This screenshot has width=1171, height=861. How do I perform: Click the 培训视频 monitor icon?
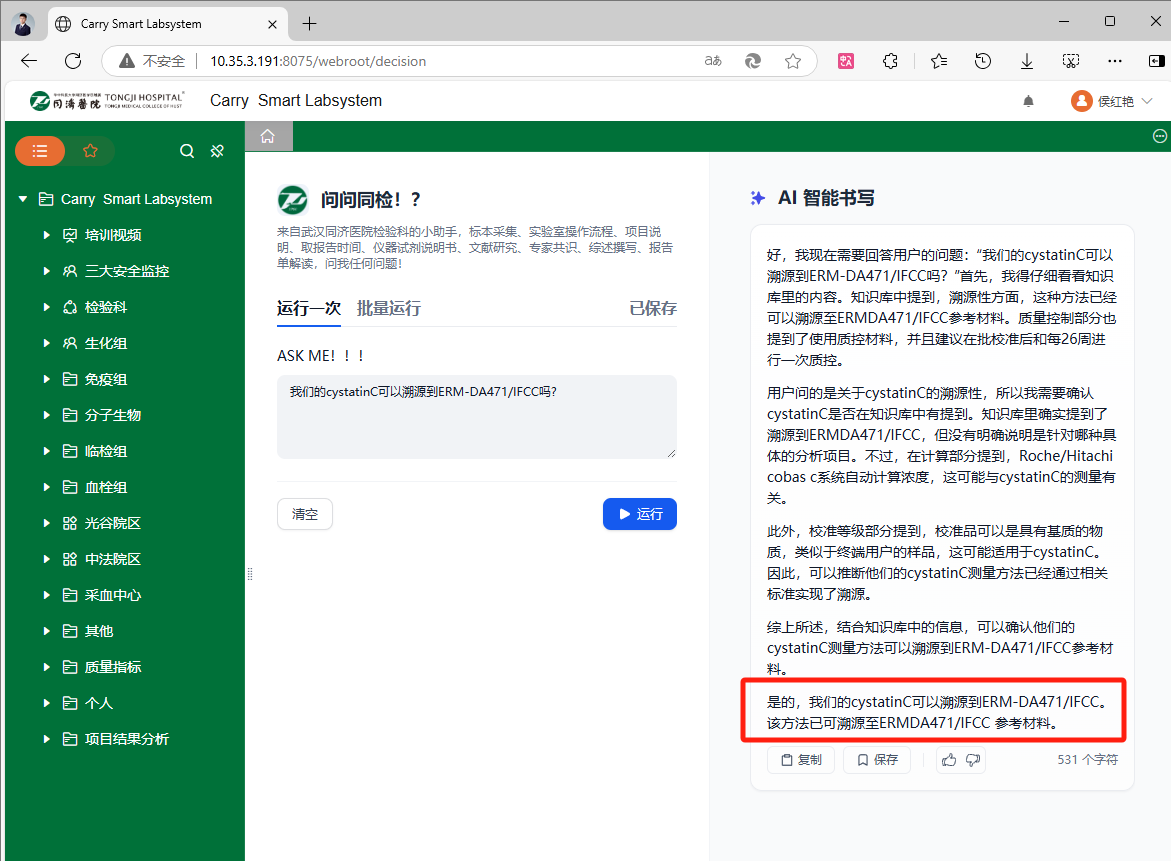tap(69, 235)
